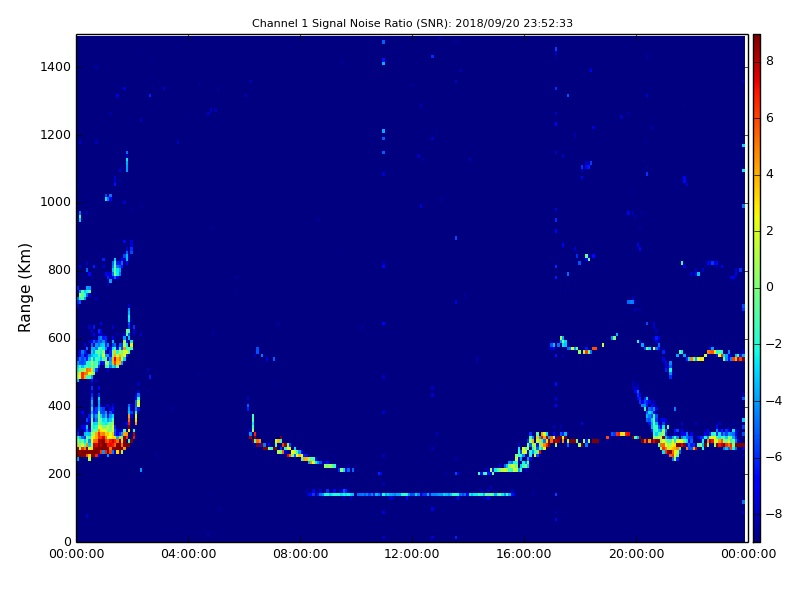The width and height of the screenshot is (800, 600).
Task: Click the 600 range tick label
Action: coord(59,338)
